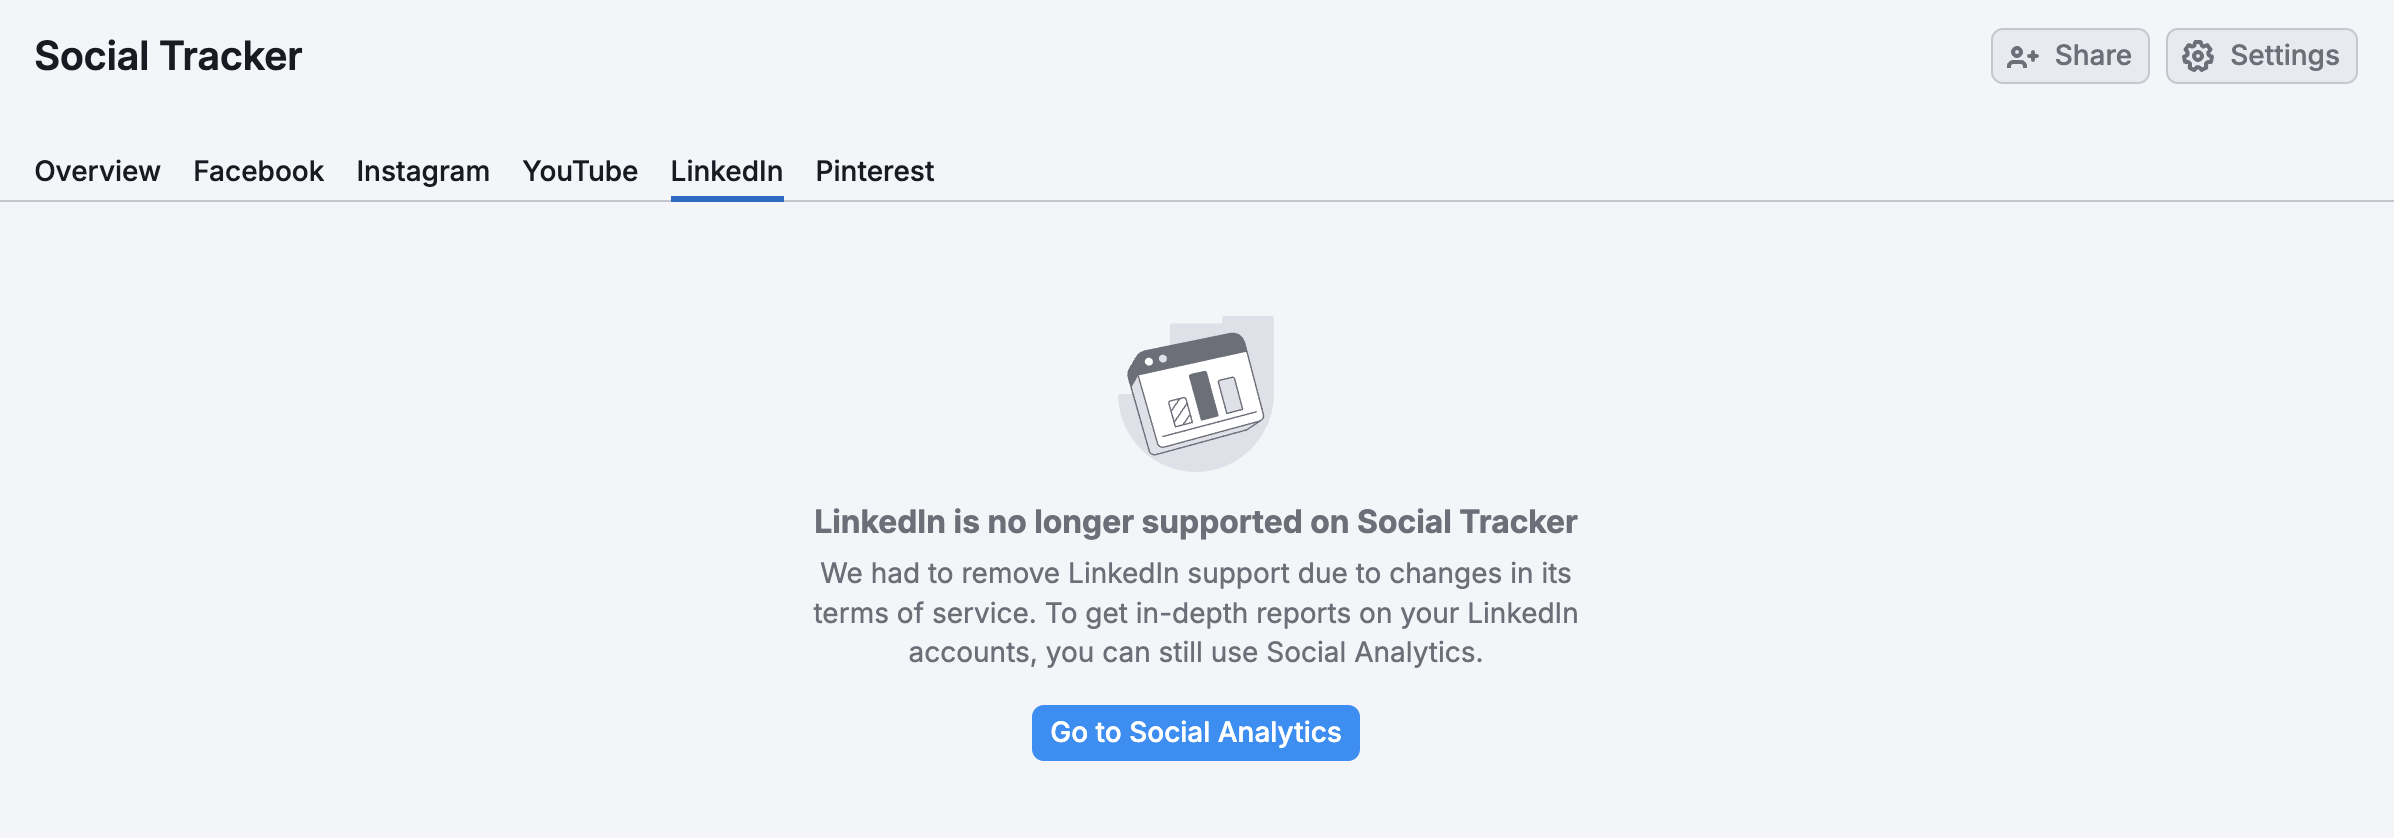This screenshot has width=2394, height=838.
Task: Click the Share person-plus icon
Action: (2024, 56)
